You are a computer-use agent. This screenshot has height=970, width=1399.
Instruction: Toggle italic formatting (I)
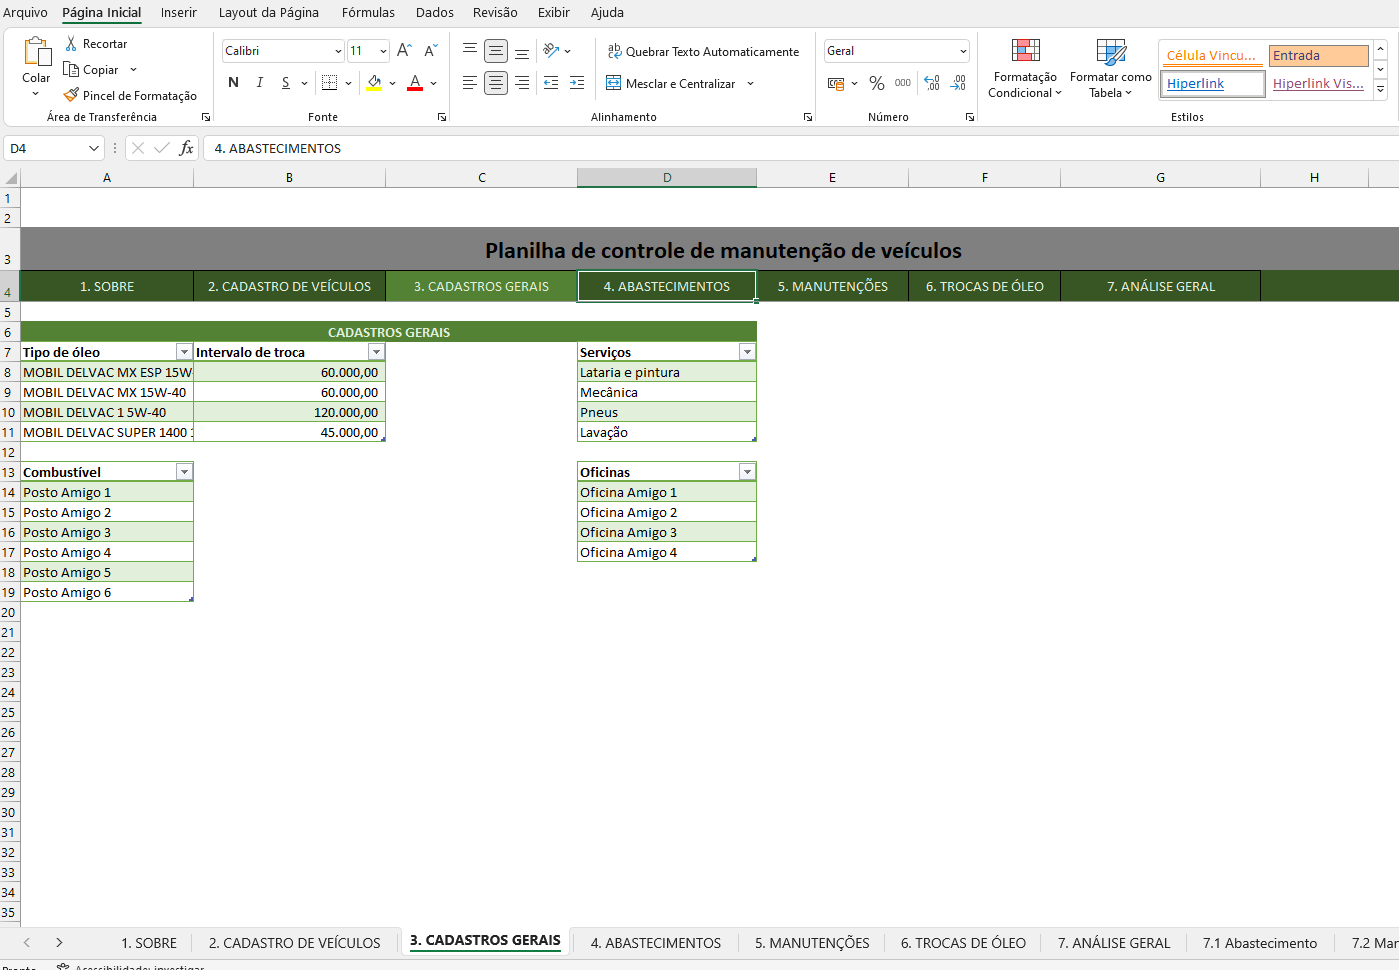pos(260,83)
